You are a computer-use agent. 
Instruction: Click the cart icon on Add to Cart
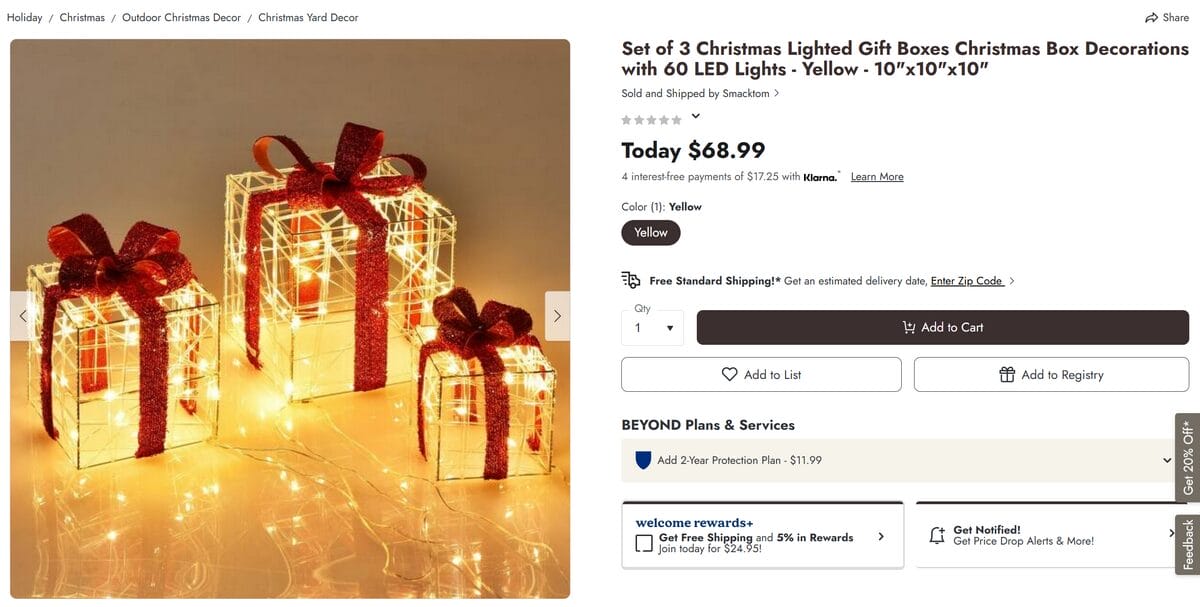908,327
